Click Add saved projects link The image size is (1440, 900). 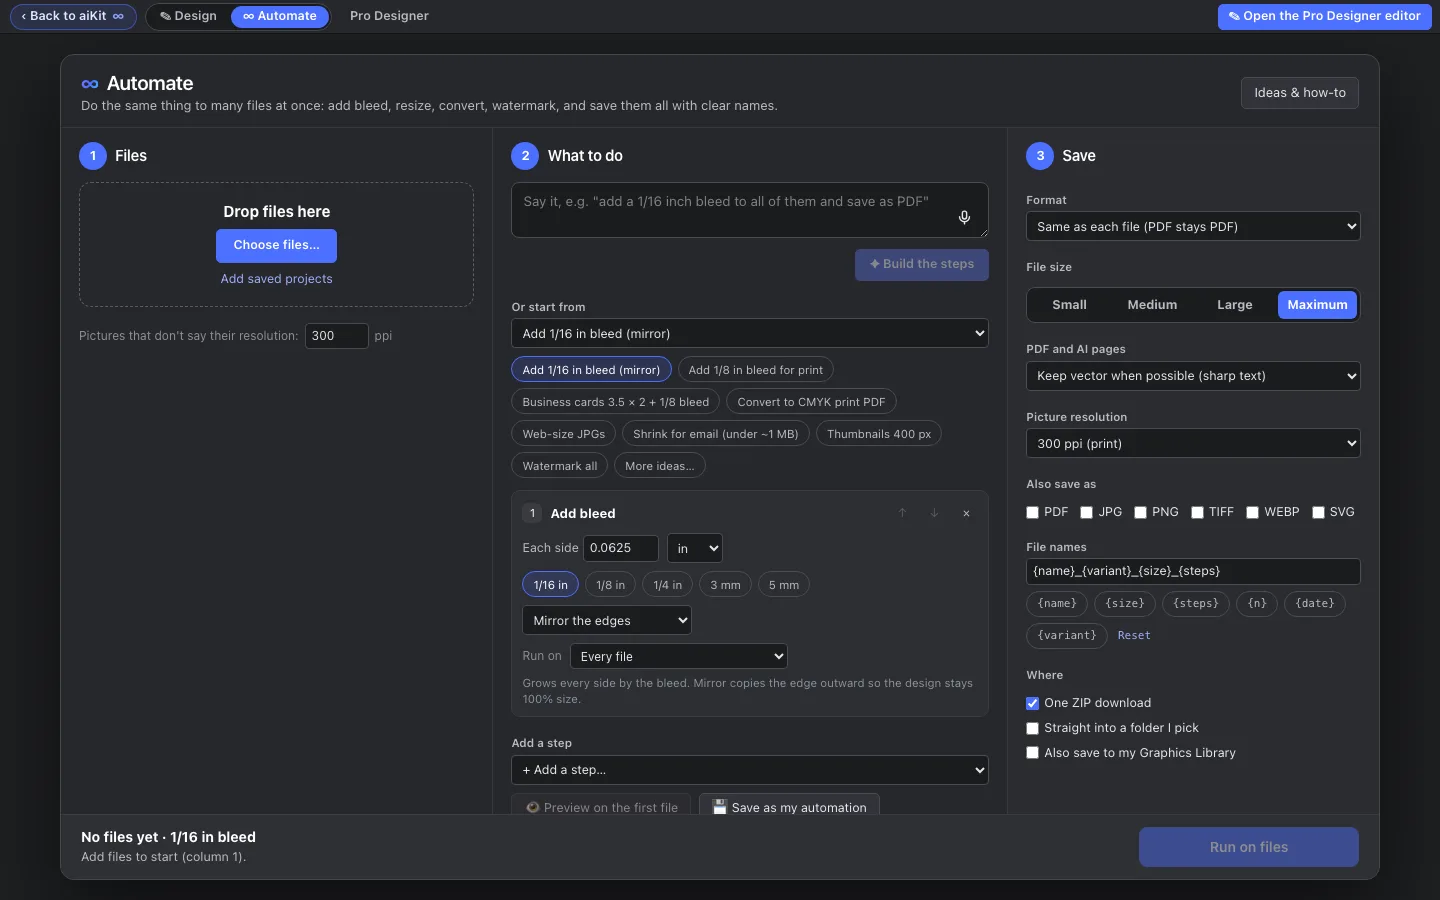tap(277, 279)
